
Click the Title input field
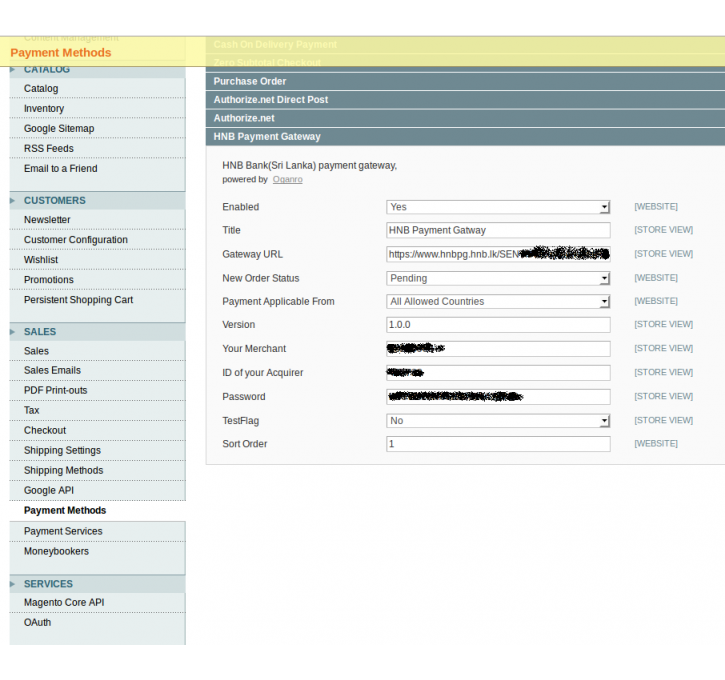498,230
